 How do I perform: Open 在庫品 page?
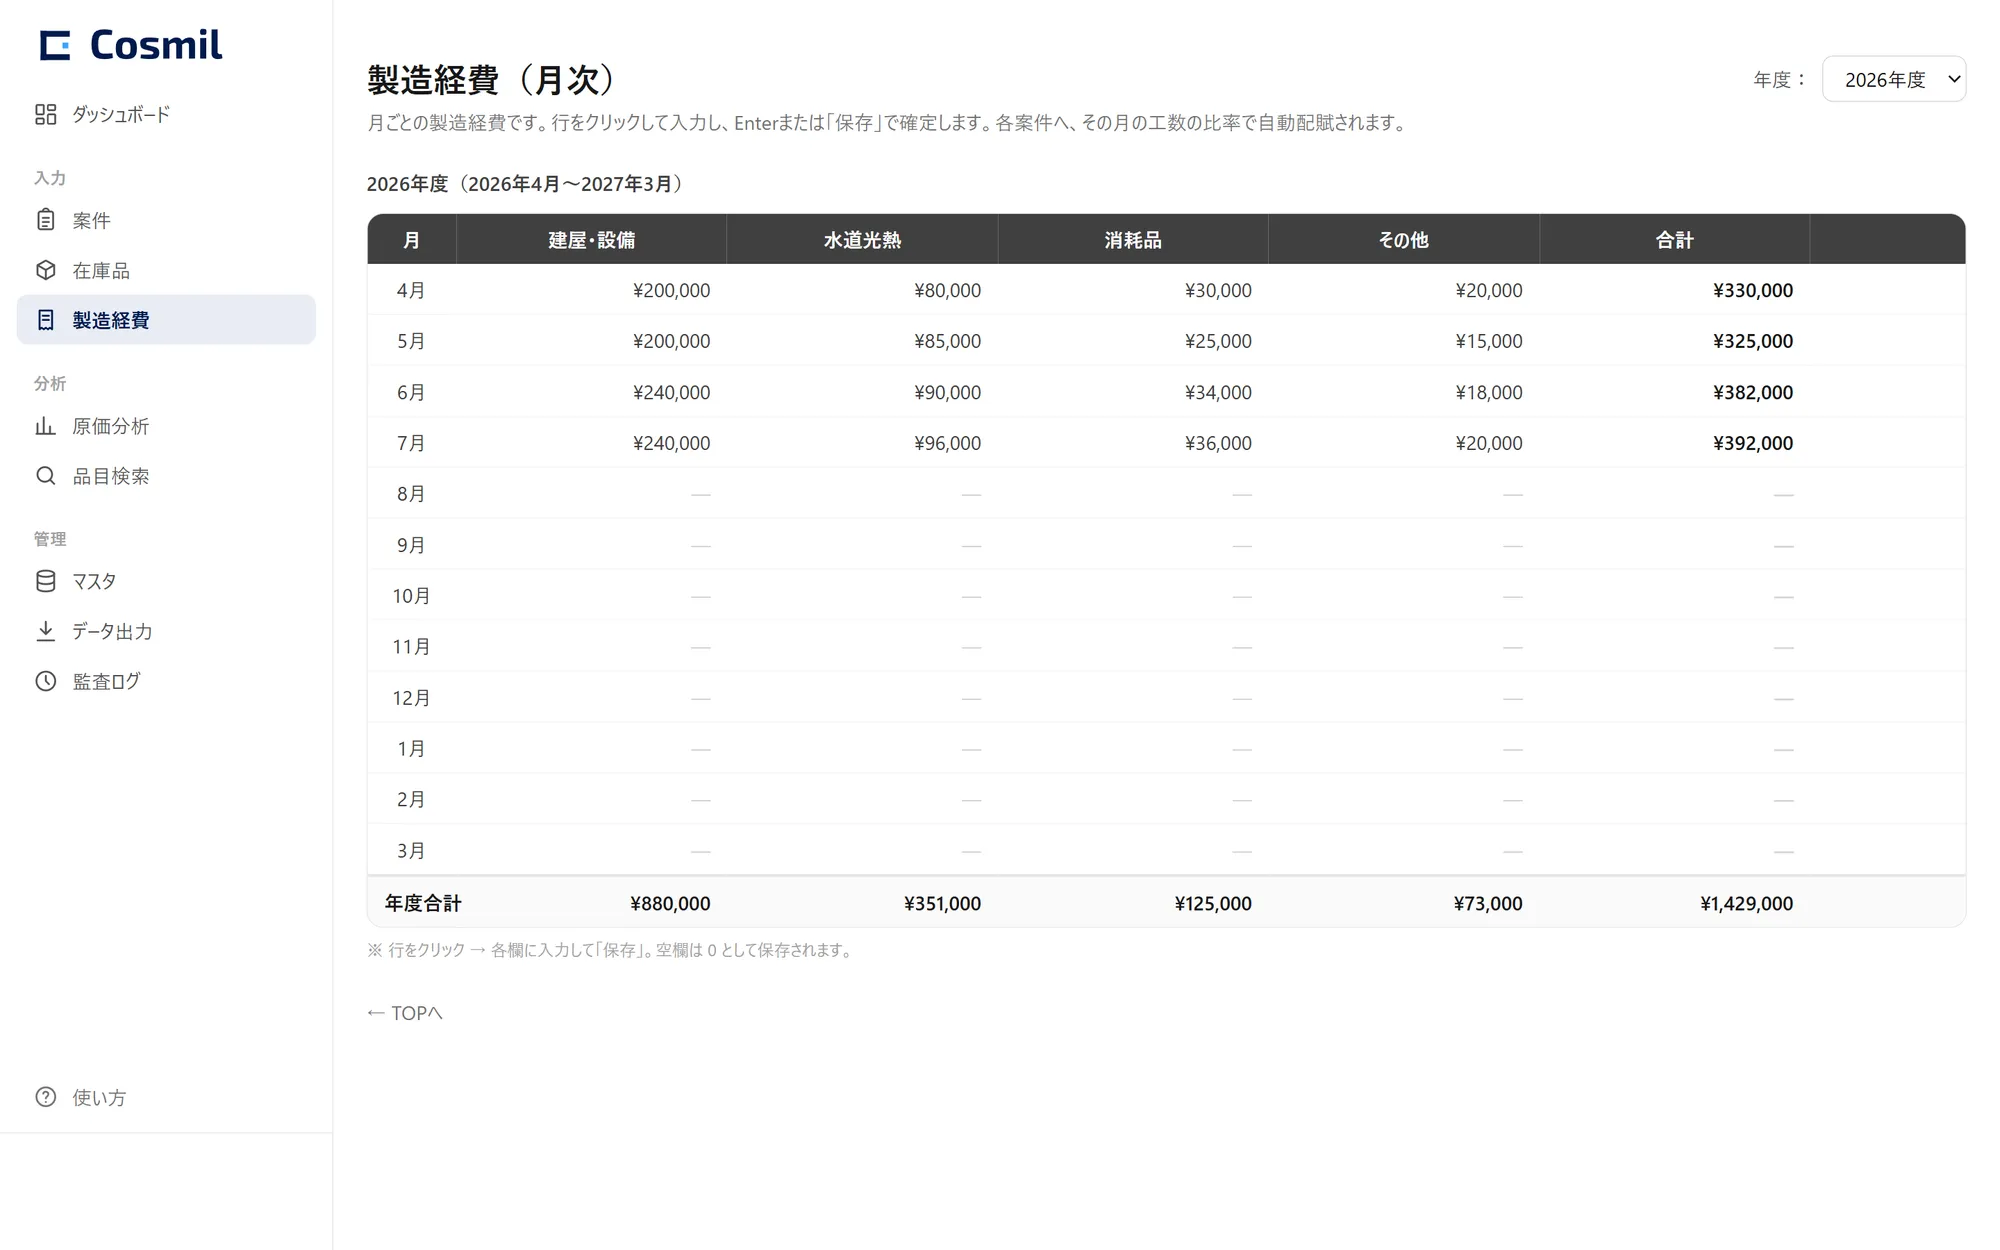click(166, 270)
